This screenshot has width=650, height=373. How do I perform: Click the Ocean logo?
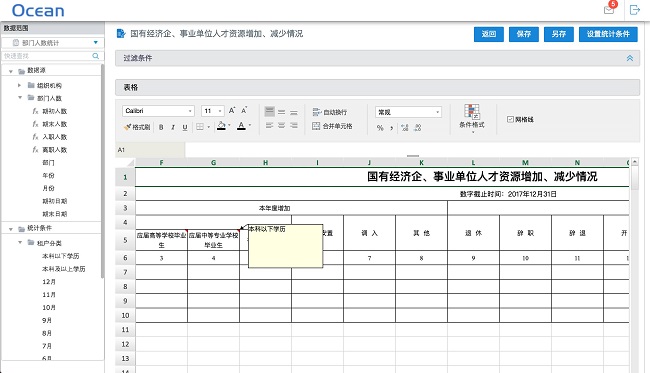click(x=38, y=10)
